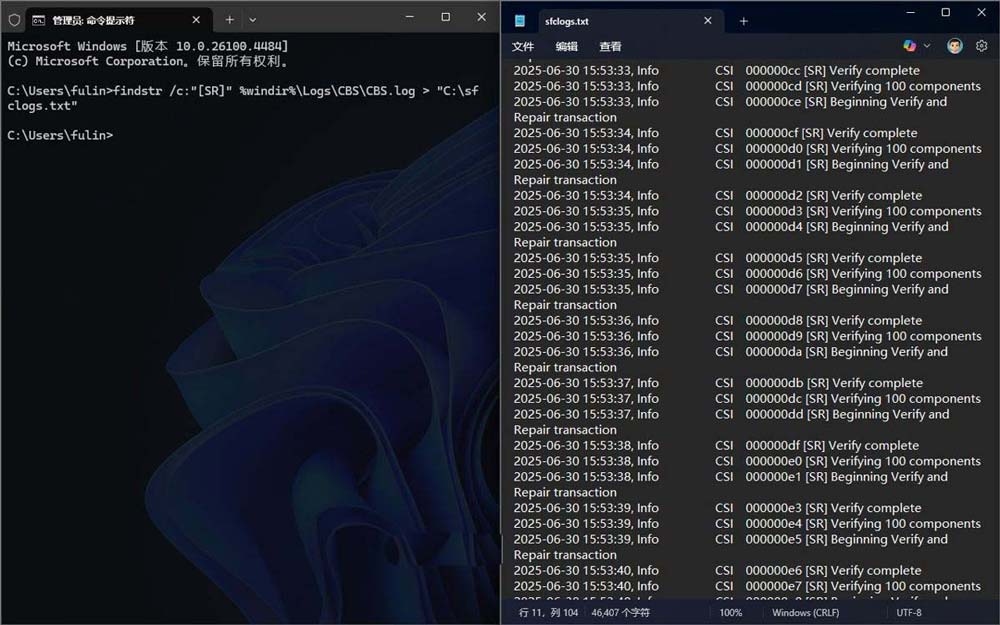1000x625 pixels.
Task: Click log line 000000d0 Verifying 100 components
Action: click(747, 149)
